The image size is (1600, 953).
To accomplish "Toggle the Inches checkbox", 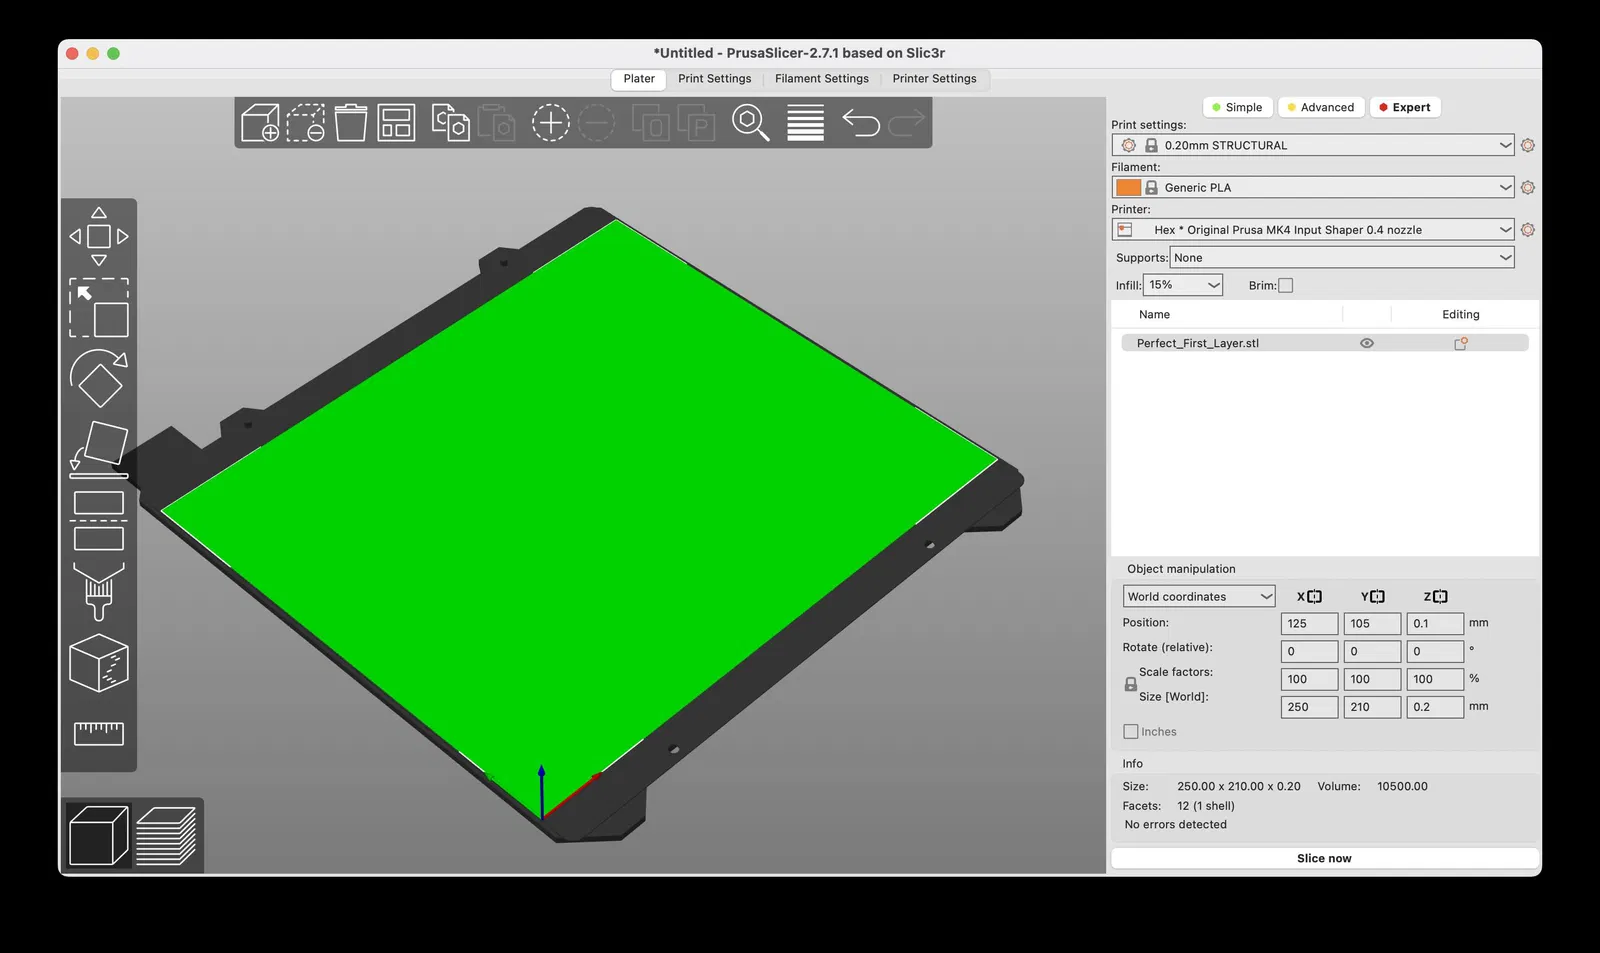I will point(1131,731).
